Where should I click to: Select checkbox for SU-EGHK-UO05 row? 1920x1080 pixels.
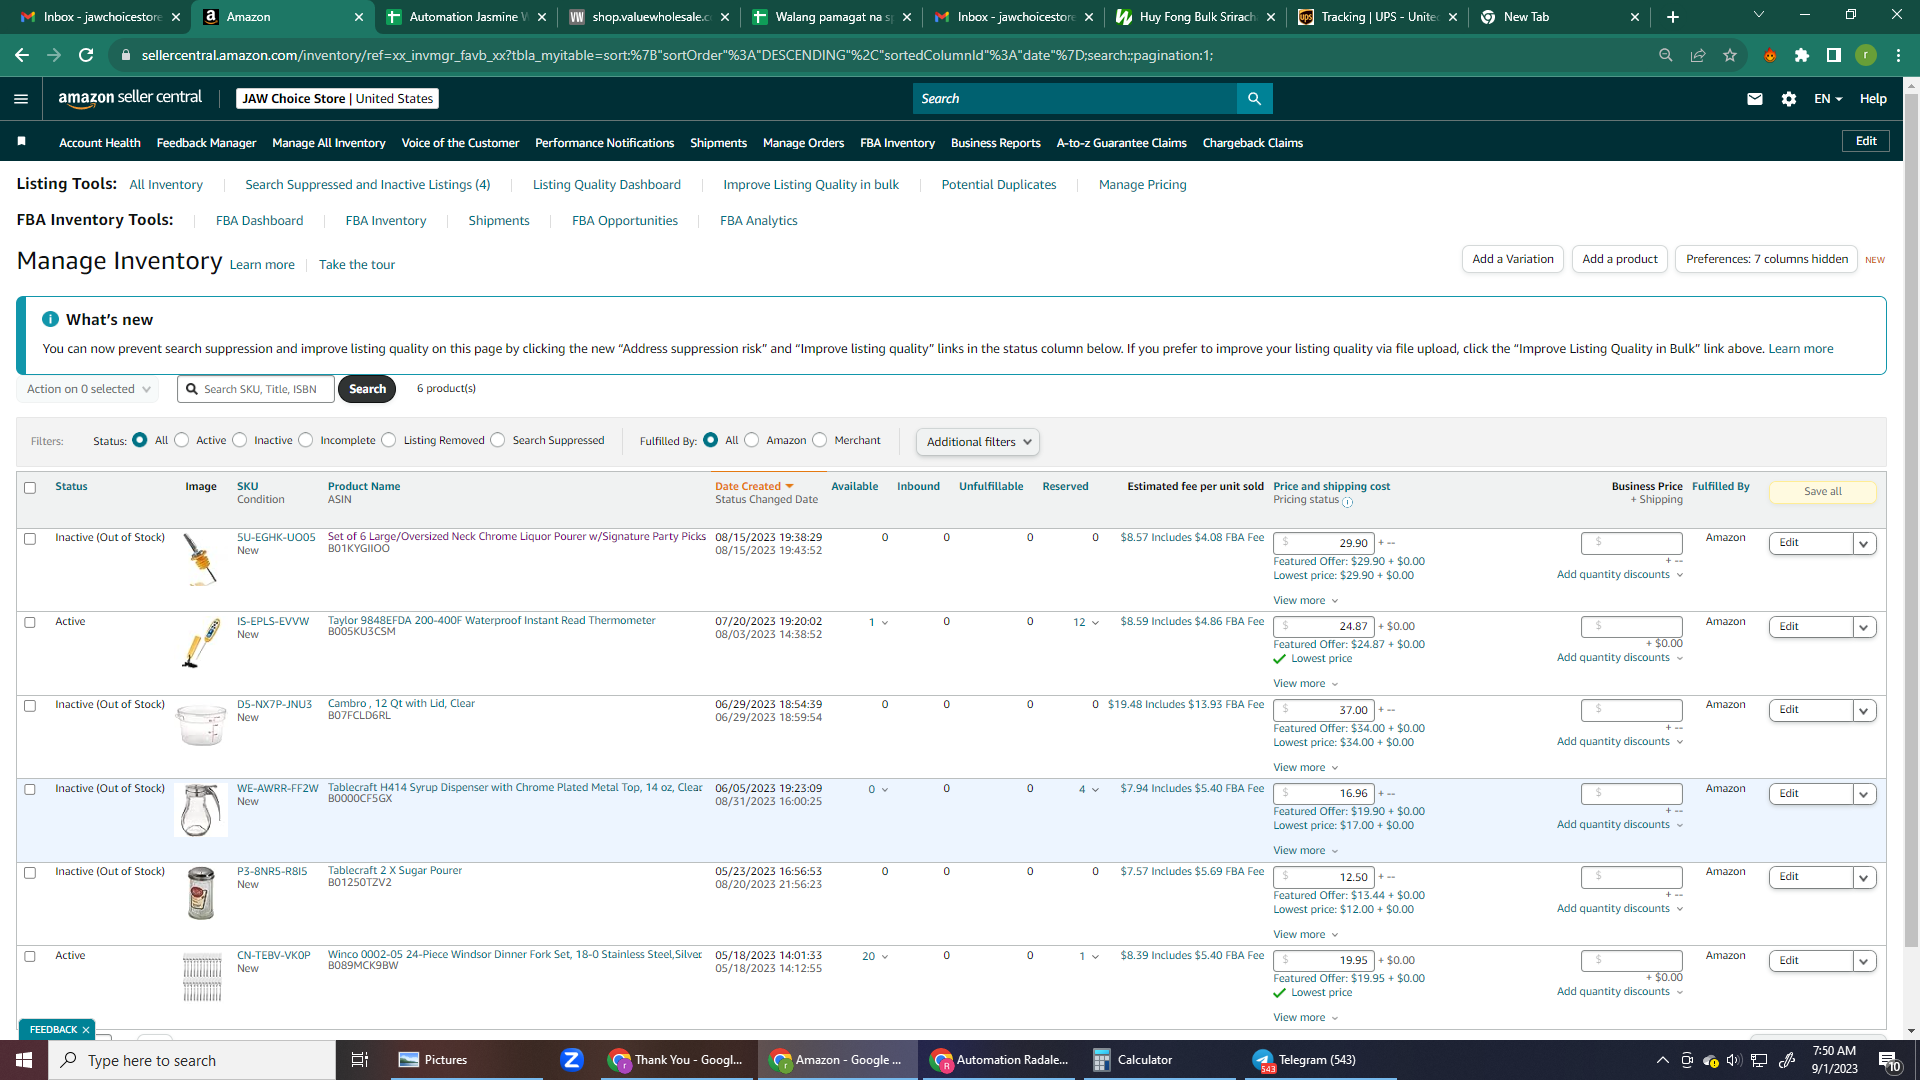pyautogui.click(x=30, y=539)
